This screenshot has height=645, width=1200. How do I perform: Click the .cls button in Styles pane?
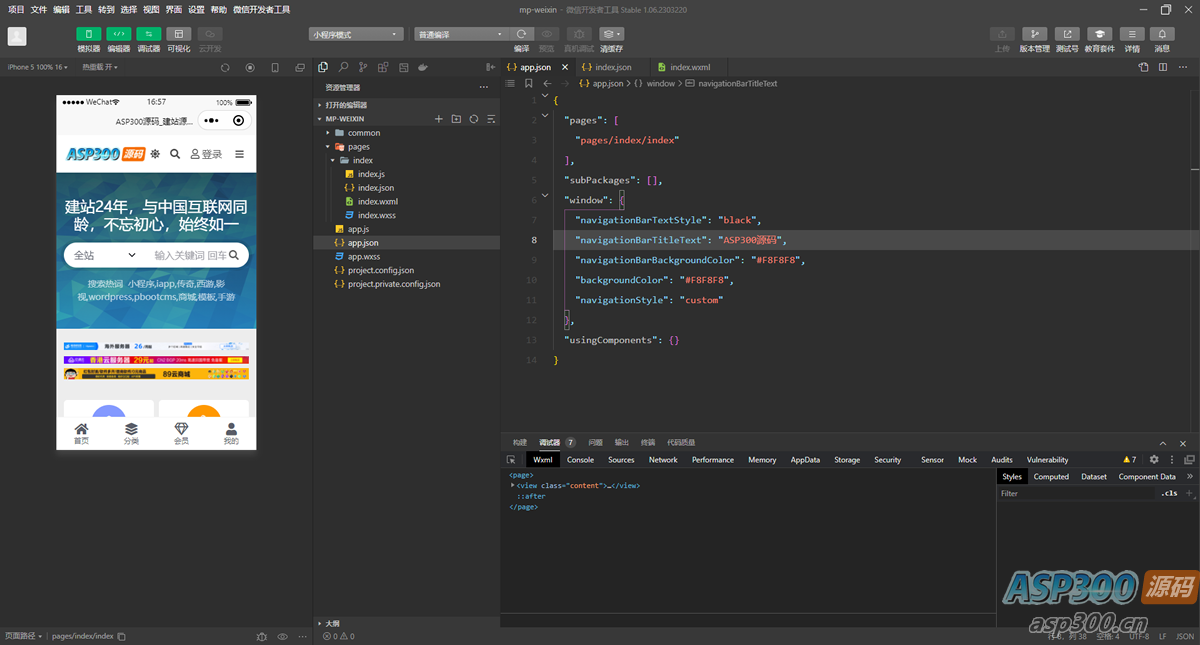(x=1168, y=493)
